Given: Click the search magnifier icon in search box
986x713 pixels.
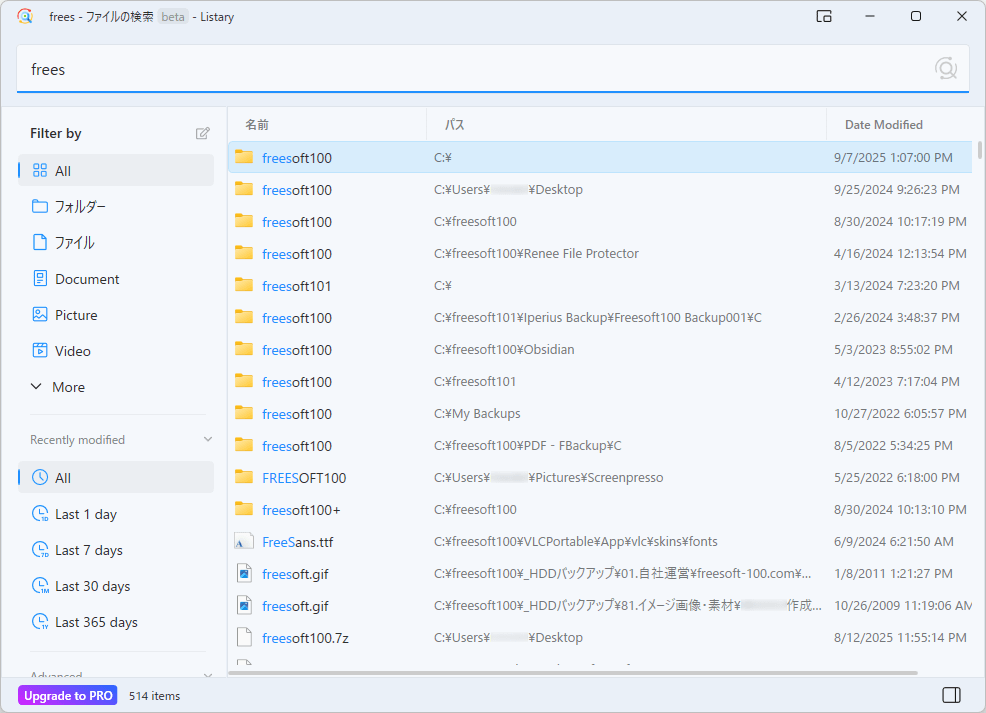Looking at the screenshot, I should pos(945,68).
